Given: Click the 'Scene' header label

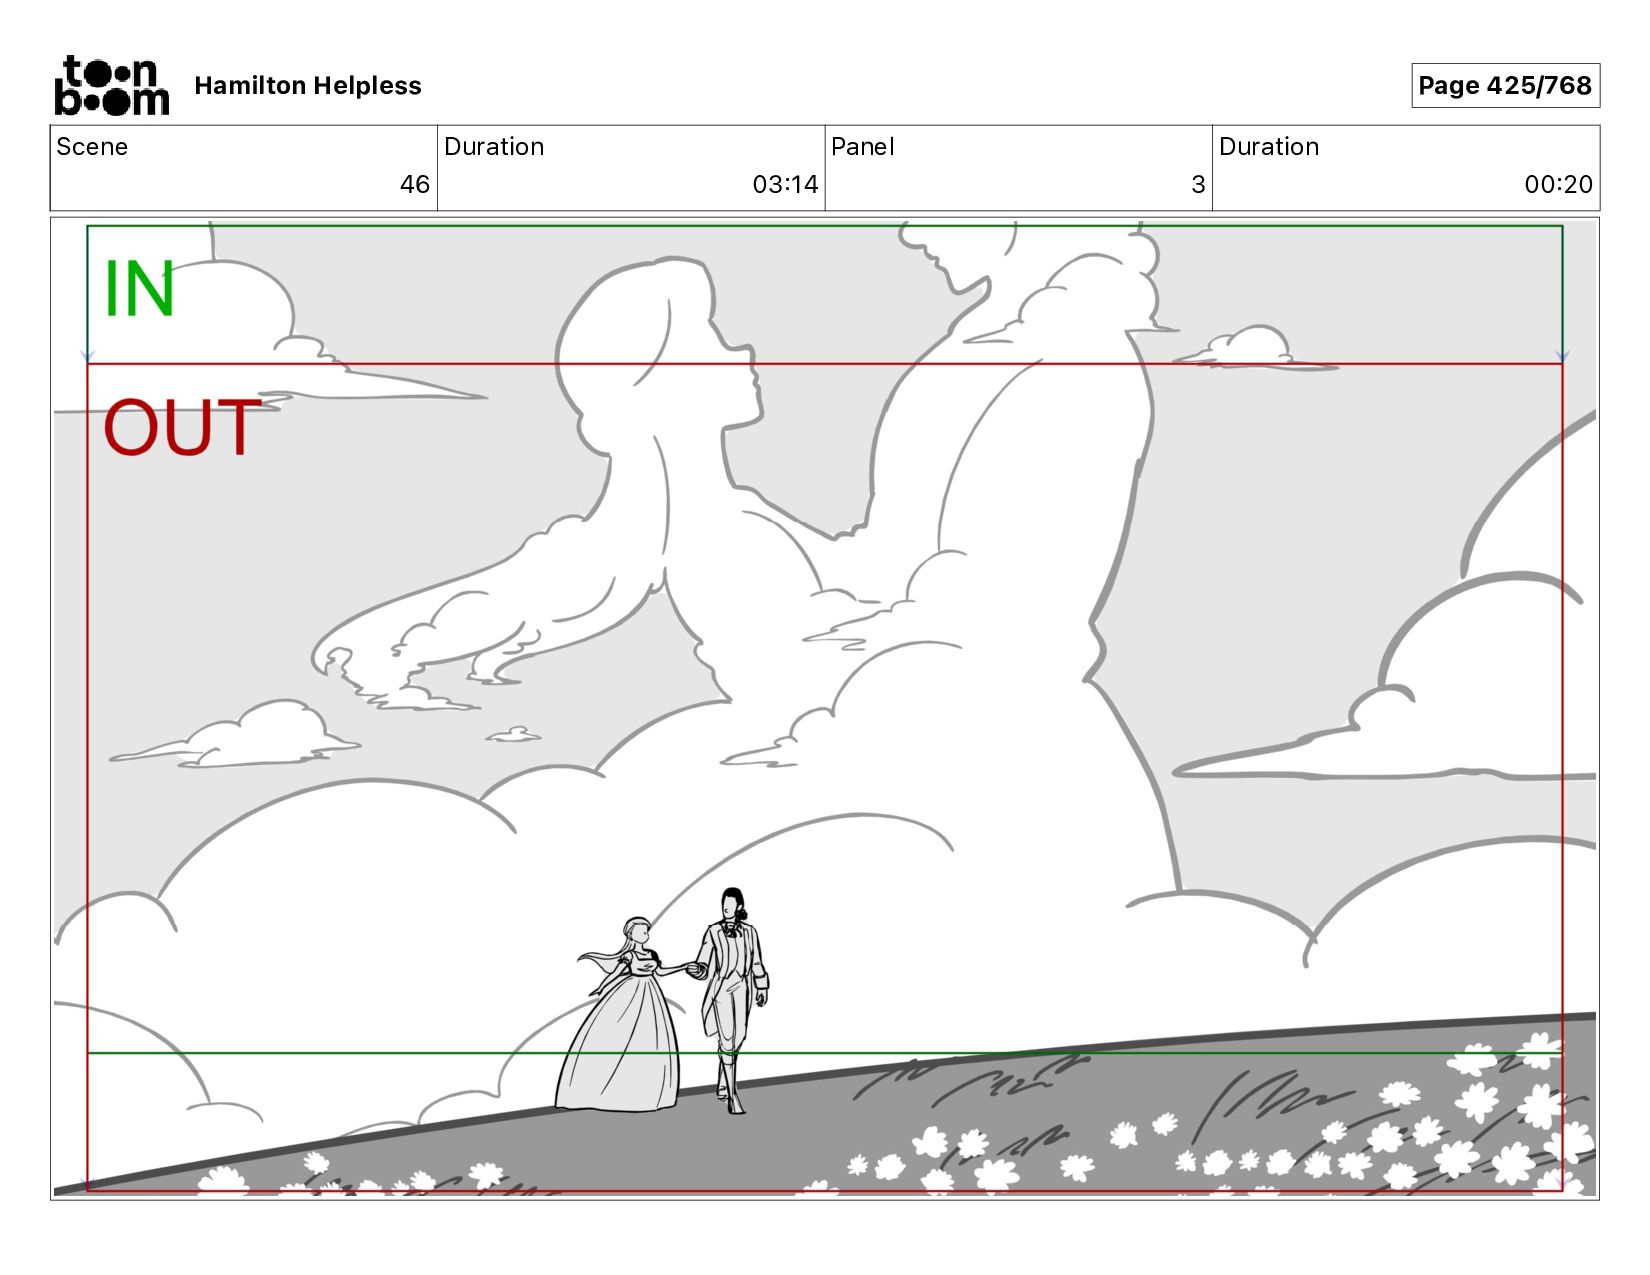Looking at the screenshot, I should point(92,147).
